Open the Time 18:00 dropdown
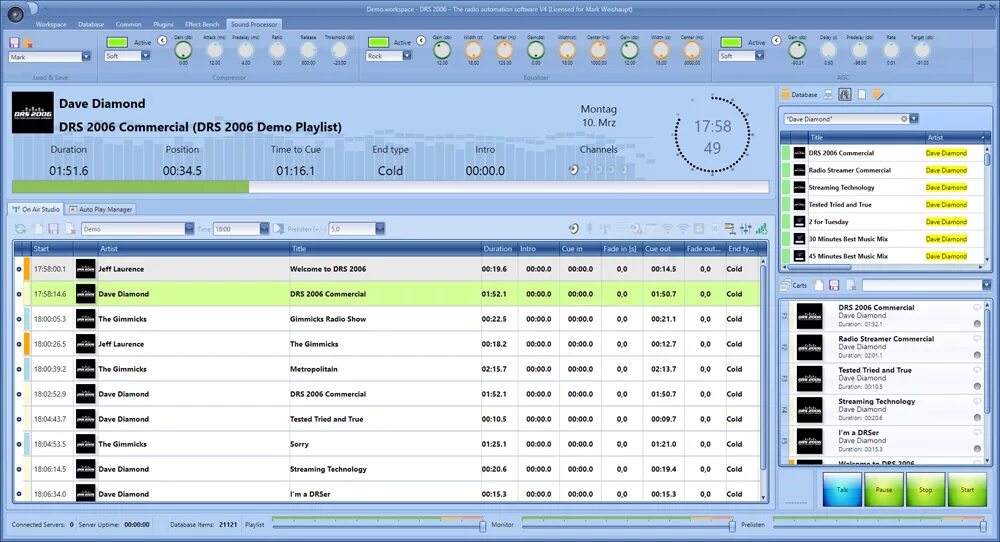Screen dimensions: 1000x542 (264, 229)
